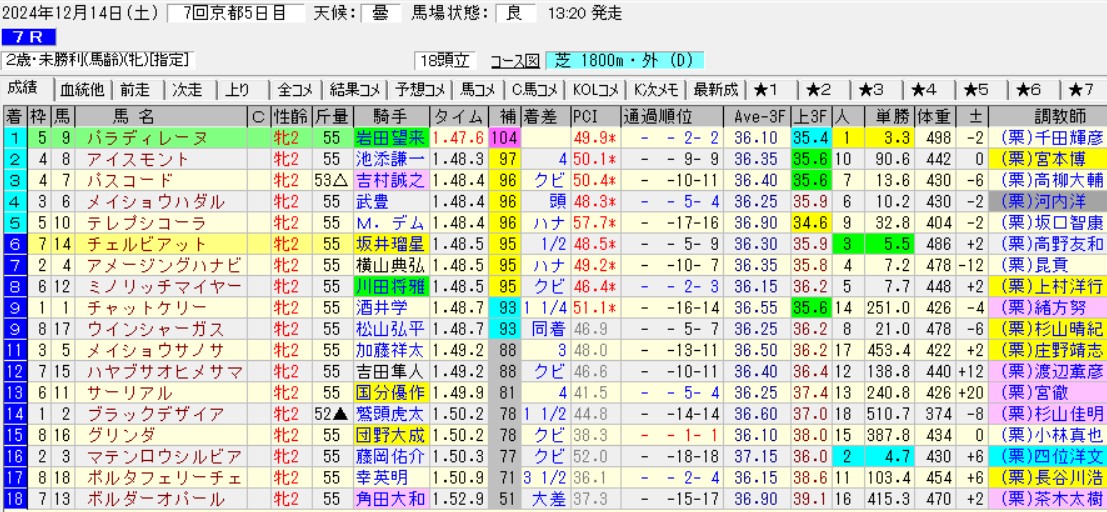
Task: Switch to the 血統他 tab
Action: [82, 89]
